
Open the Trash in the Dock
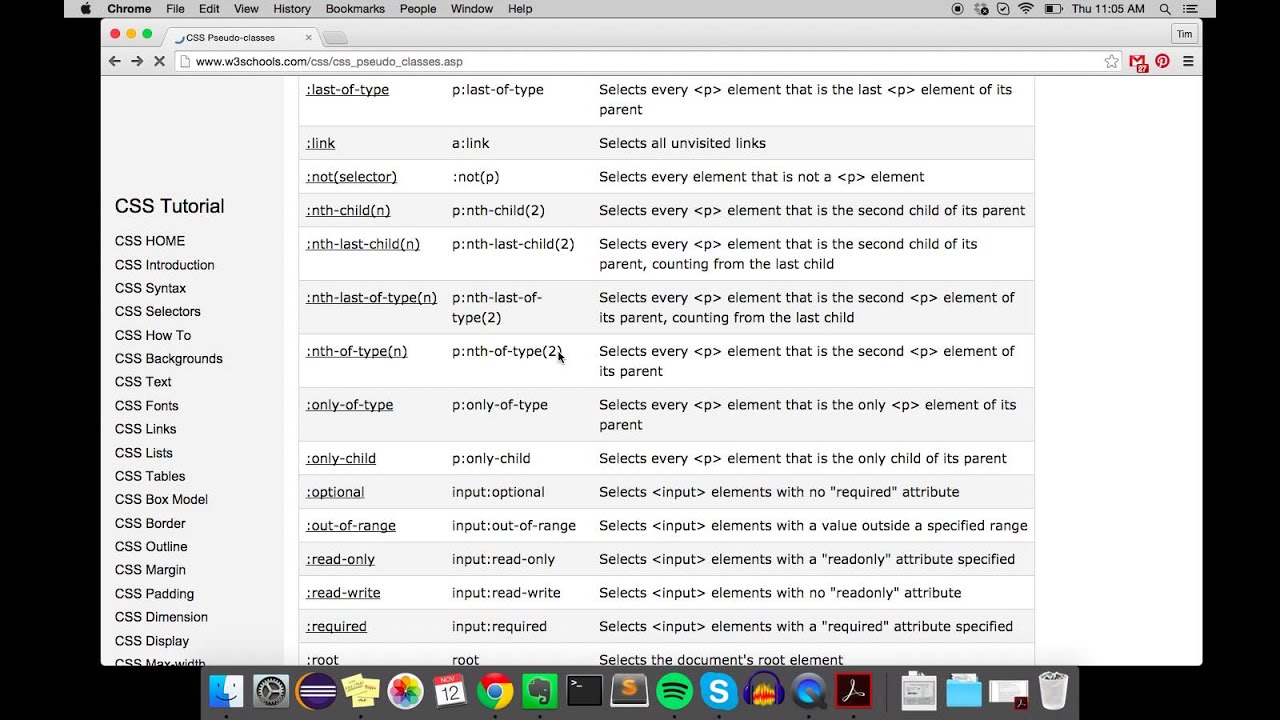1053,691
